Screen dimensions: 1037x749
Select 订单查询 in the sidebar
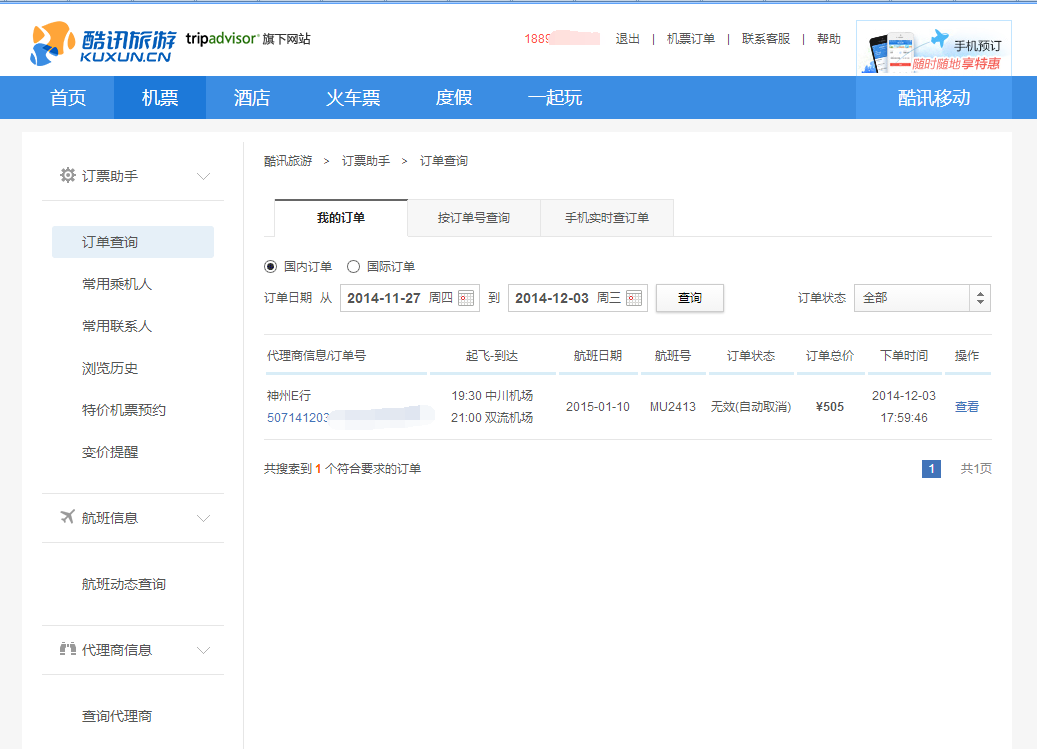[133, 242]
